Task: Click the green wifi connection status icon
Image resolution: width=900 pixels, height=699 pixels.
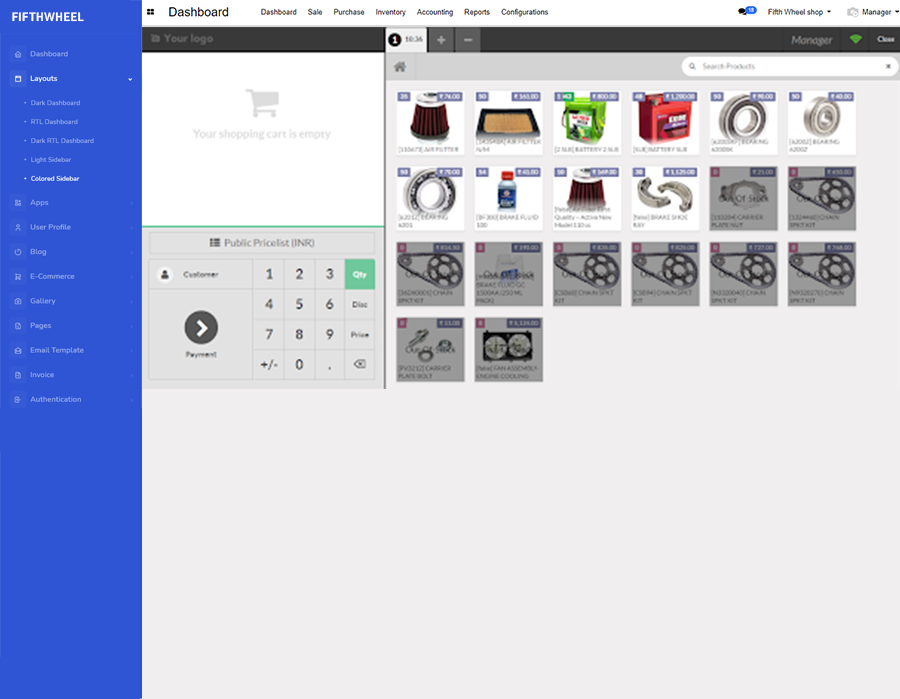Action: click(855, 40)
